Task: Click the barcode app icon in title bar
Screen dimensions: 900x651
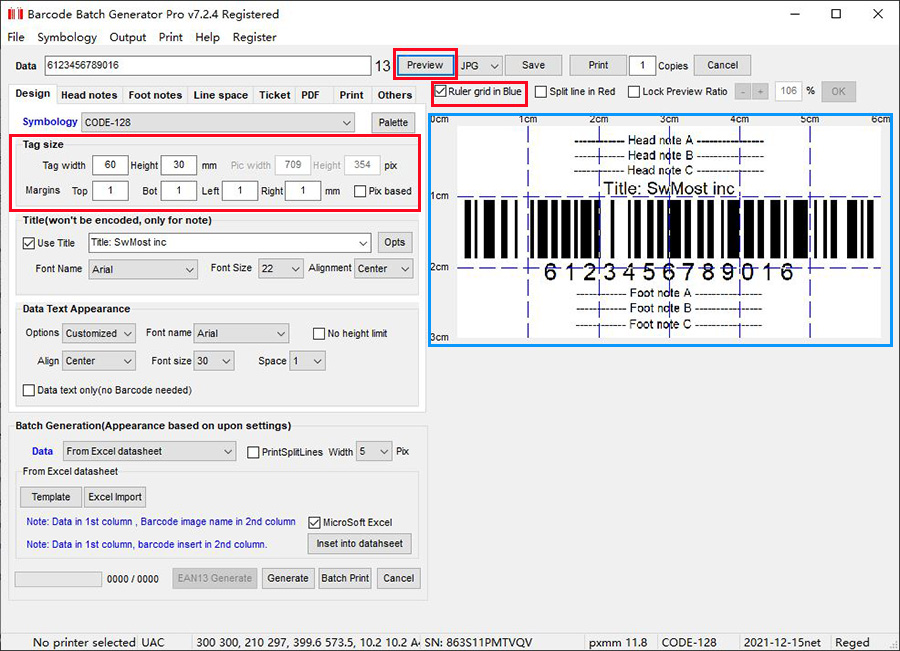Action: [x=15, y=14]
